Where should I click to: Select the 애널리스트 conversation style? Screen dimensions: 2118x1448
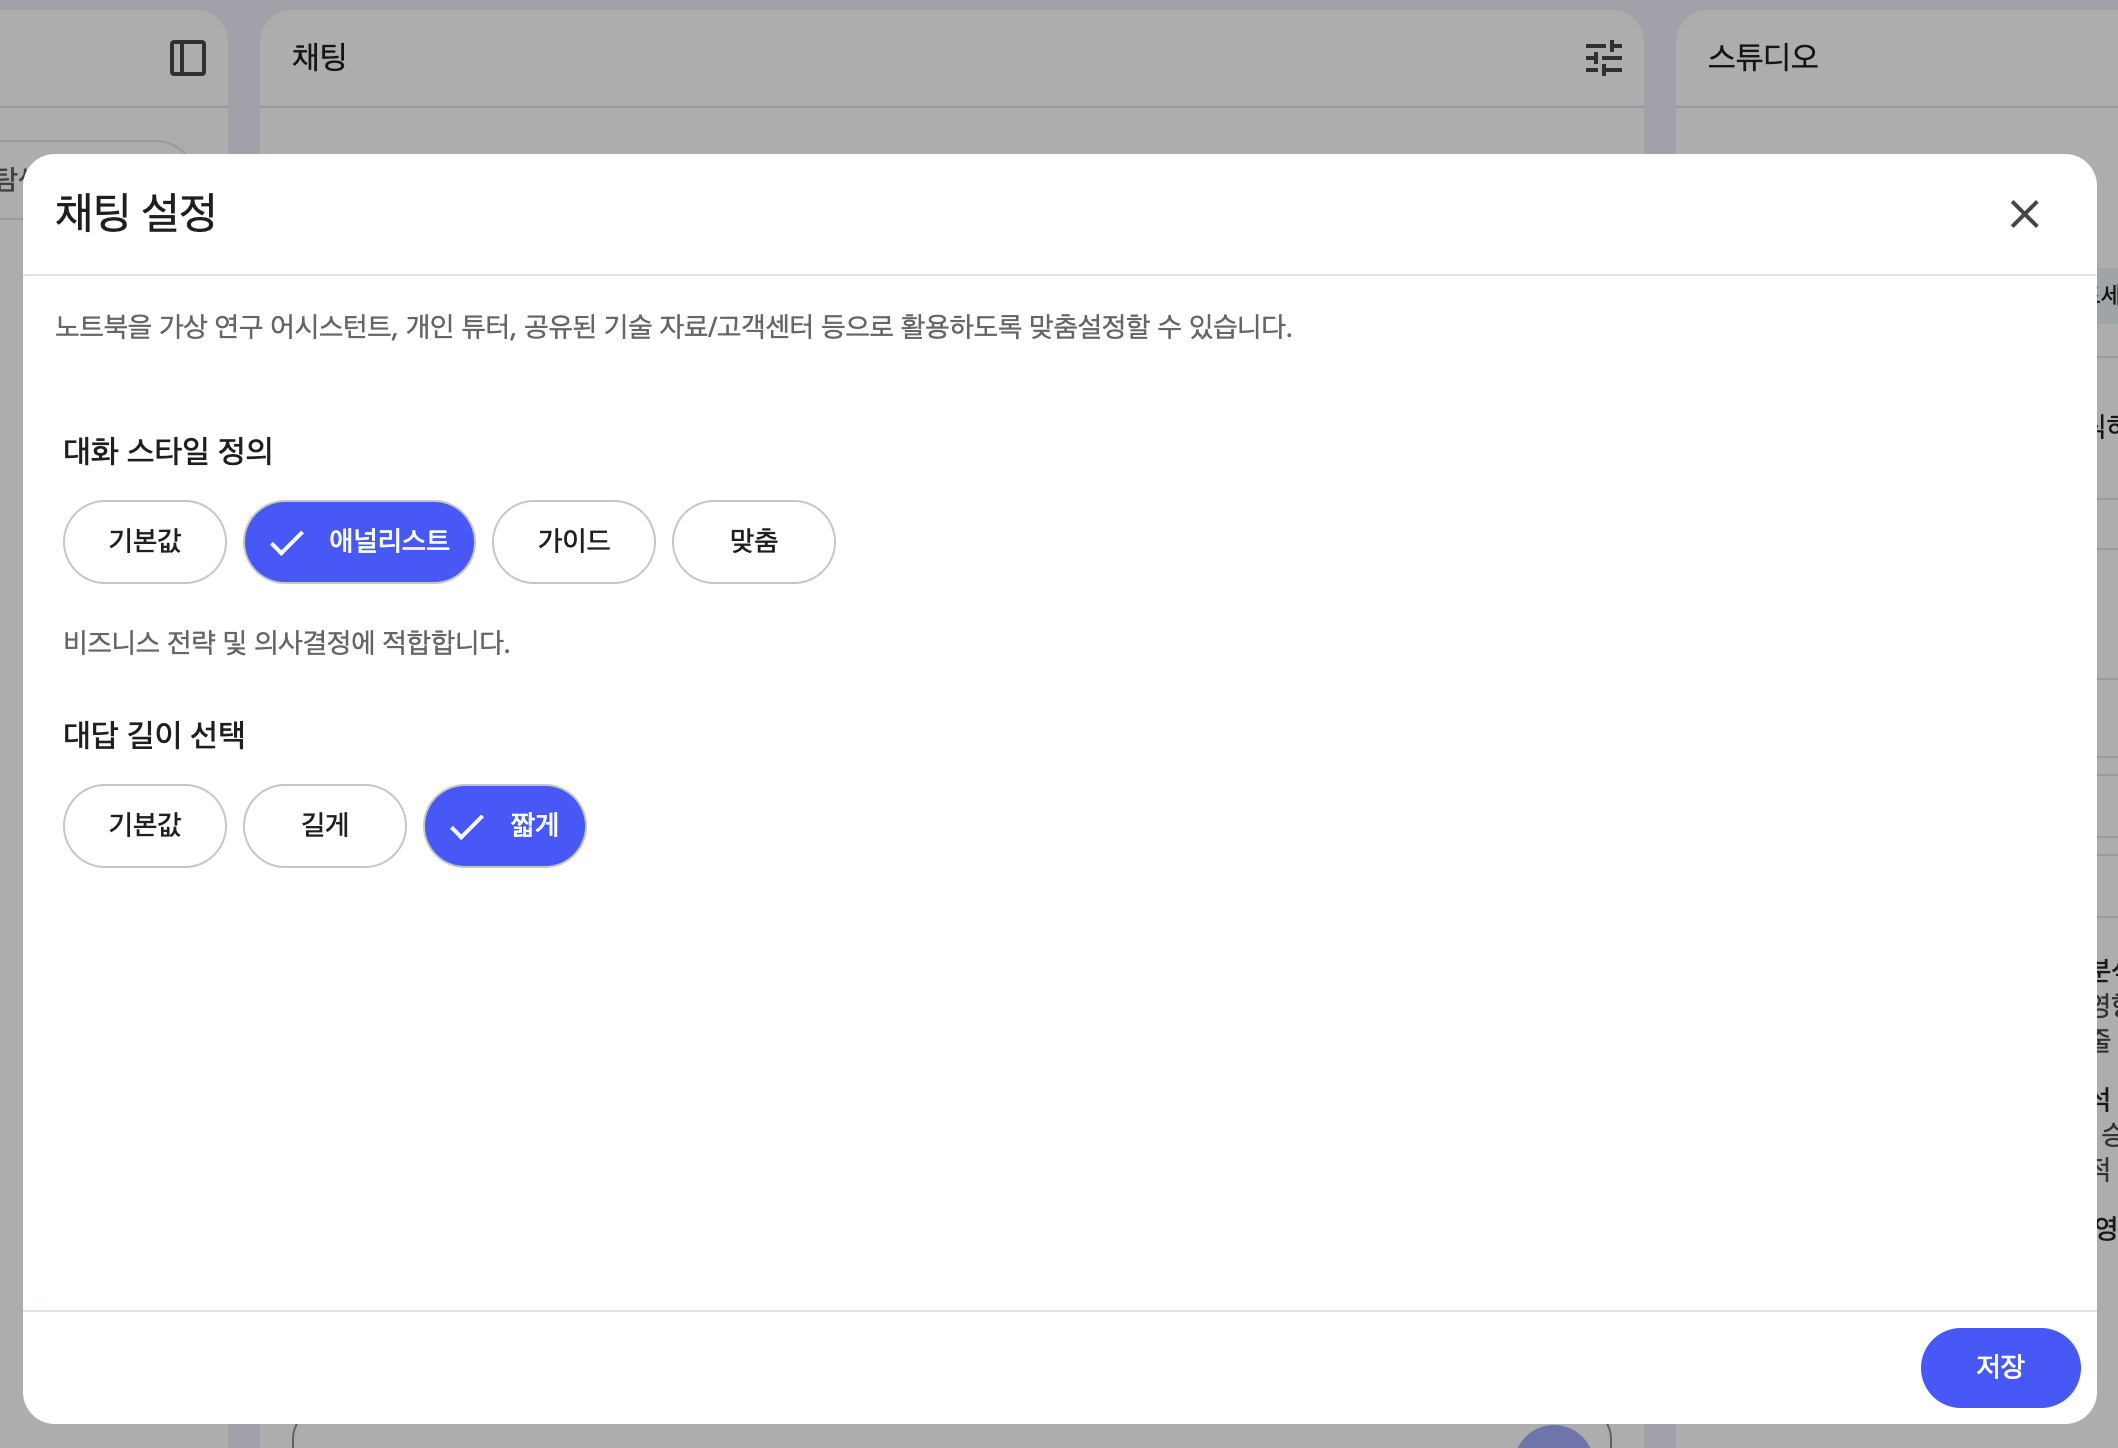[388, 542]
